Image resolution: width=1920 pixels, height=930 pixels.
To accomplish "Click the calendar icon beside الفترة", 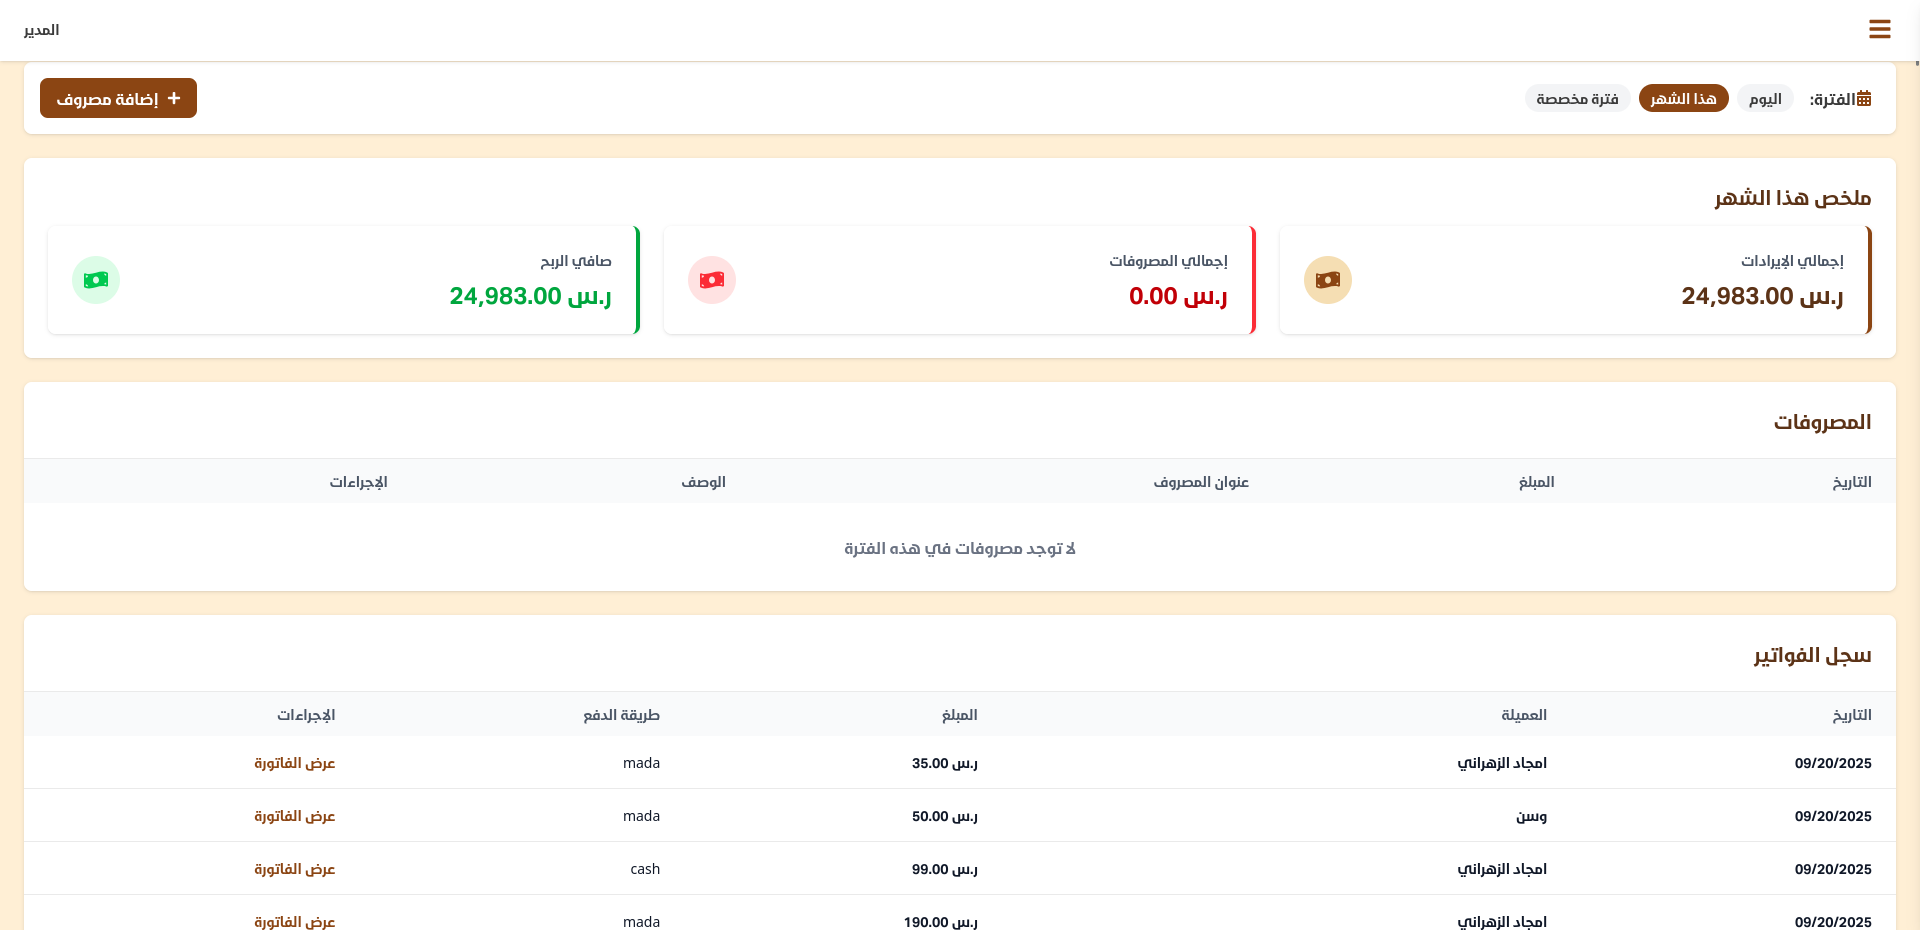I will (1864, 99).
